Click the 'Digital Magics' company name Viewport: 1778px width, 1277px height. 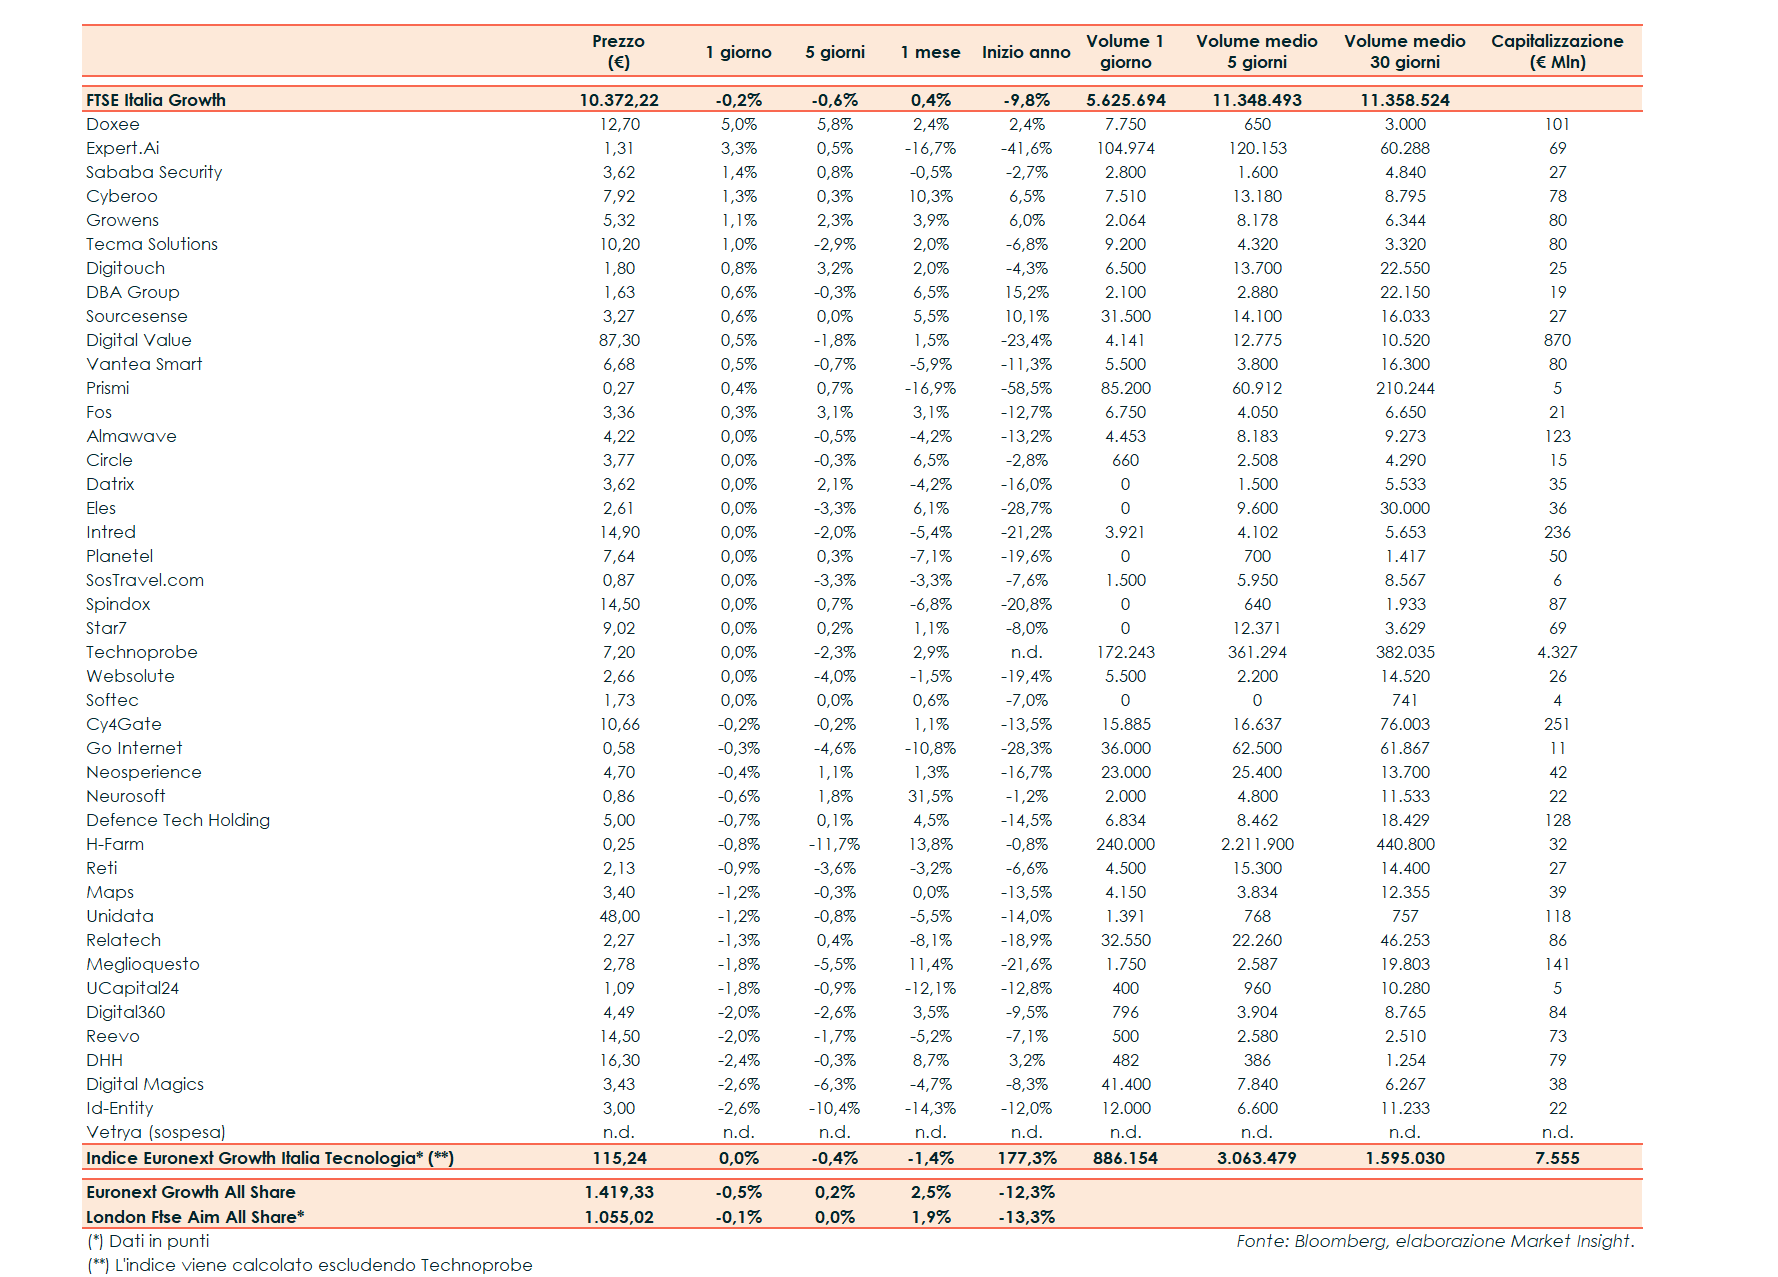pyautogui.click(x=145, y=1084)
